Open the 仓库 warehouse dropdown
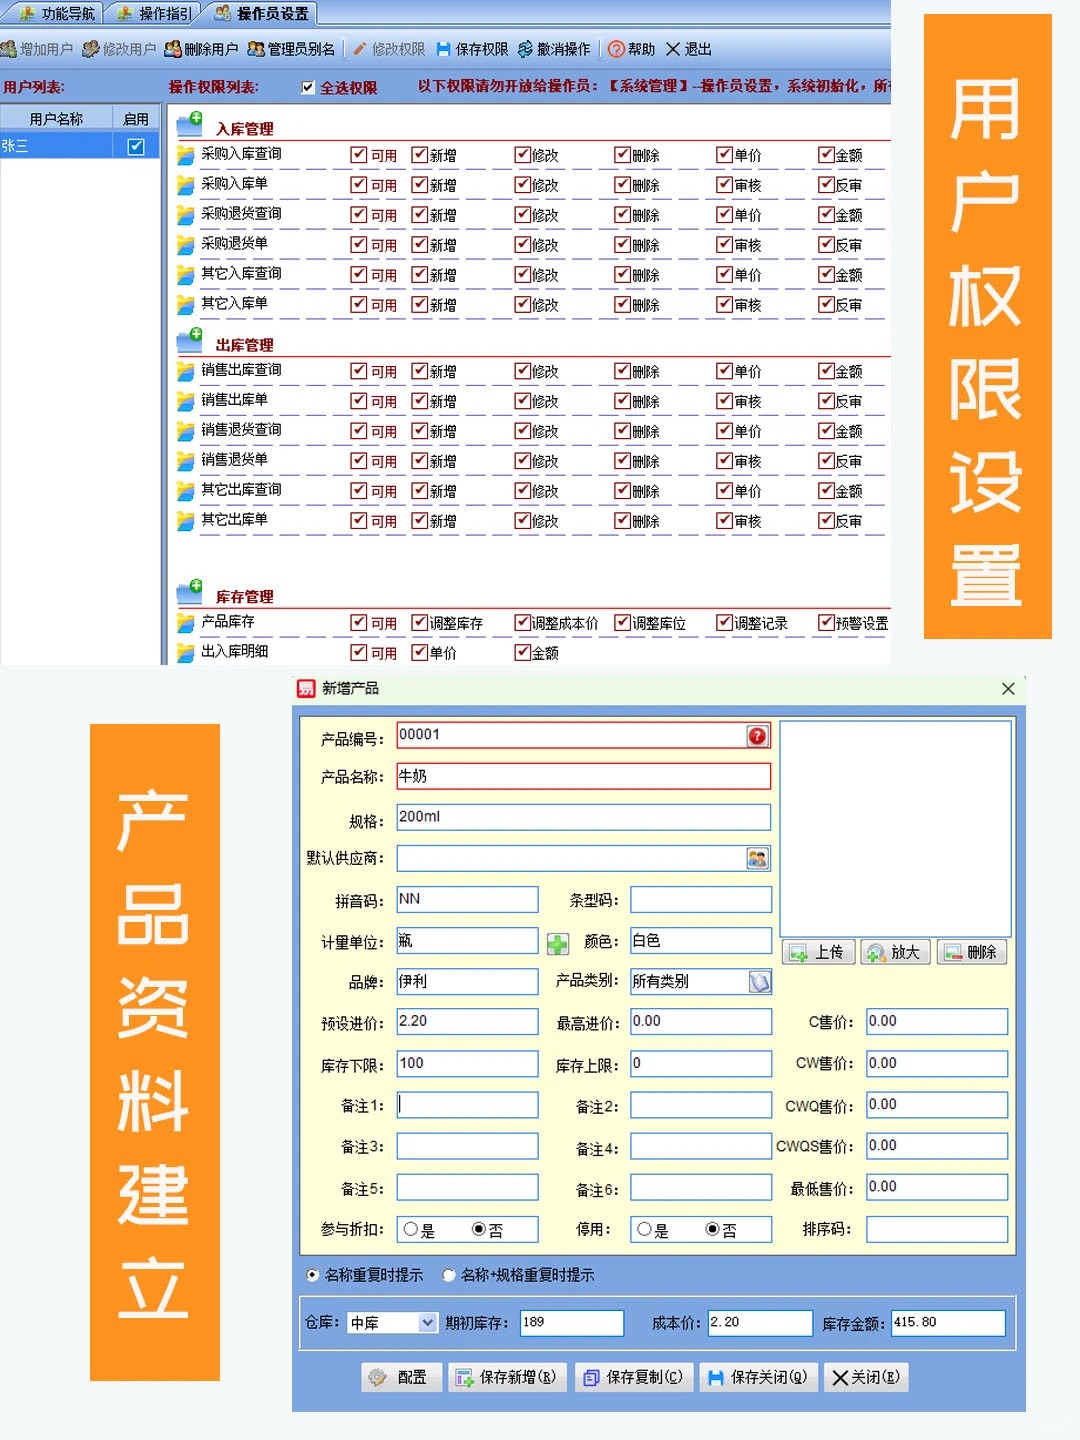1080x1440 pixels. click(x=427, y=1323)
